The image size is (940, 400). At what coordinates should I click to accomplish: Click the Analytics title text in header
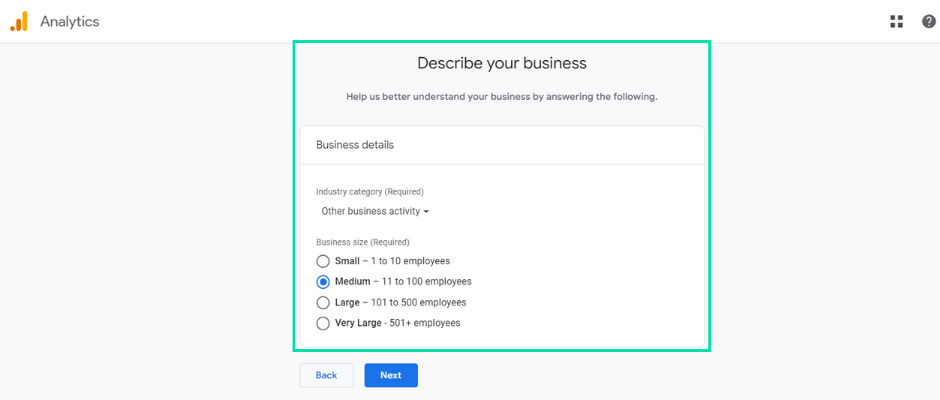click(70, 22)
